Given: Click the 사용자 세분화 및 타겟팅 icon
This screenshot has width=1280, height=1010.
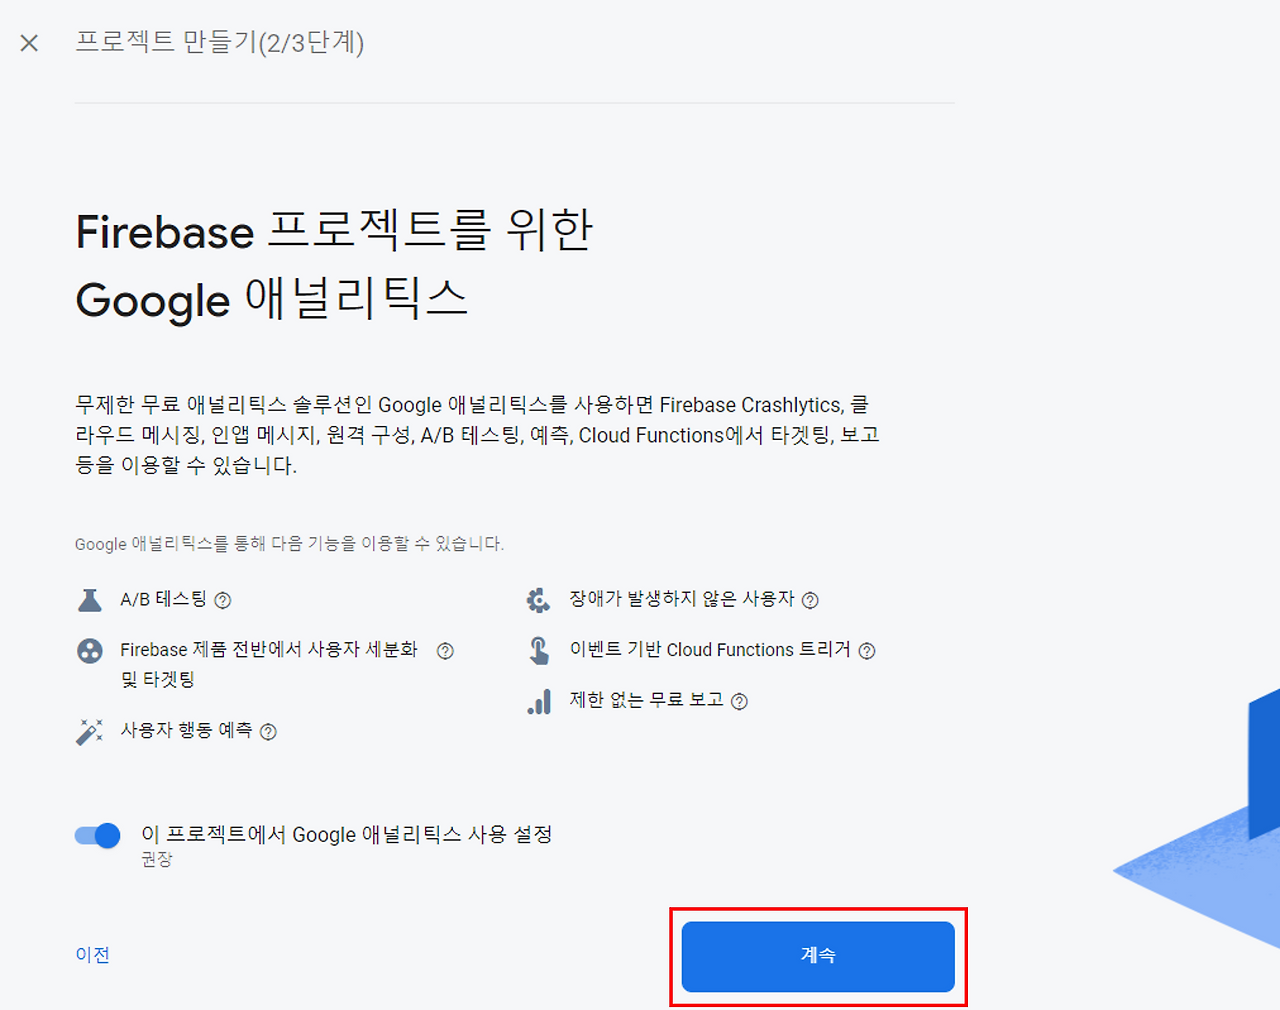Looking at the screenshot, I should pyautogui.click(x=90, y=651).
